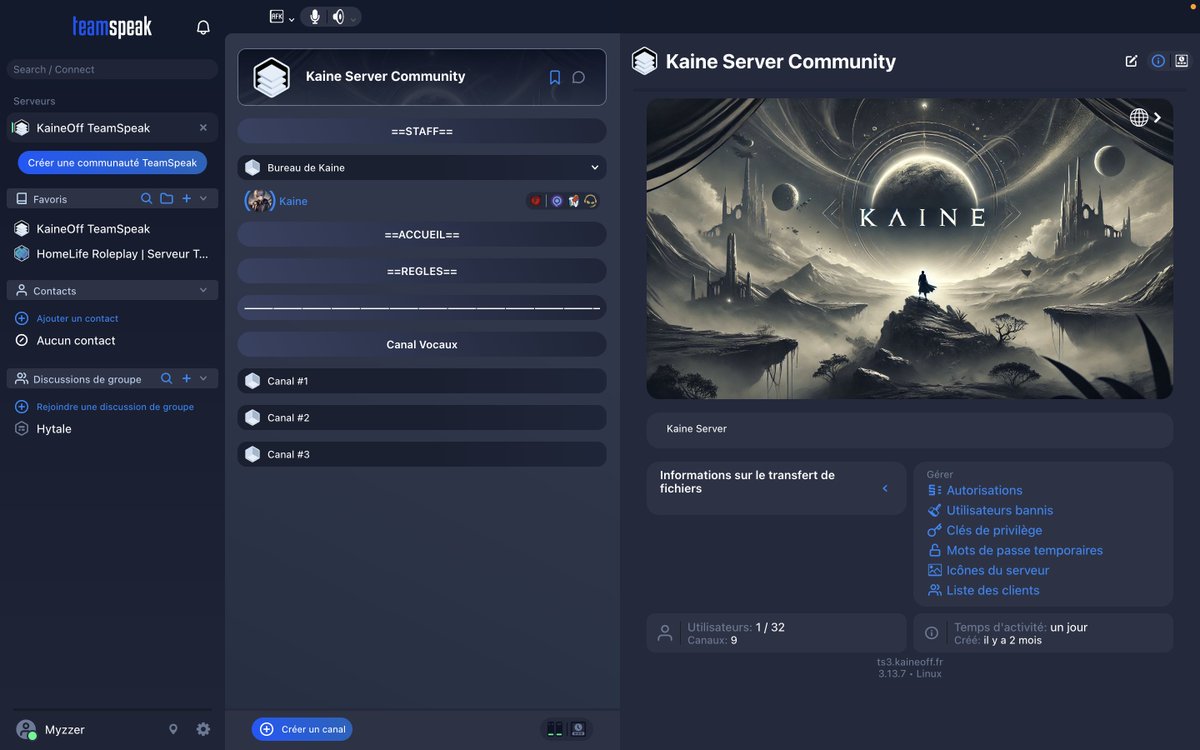Collapse the Contacts section
The width and height of the screenshot is (1200, 750).
203,291
